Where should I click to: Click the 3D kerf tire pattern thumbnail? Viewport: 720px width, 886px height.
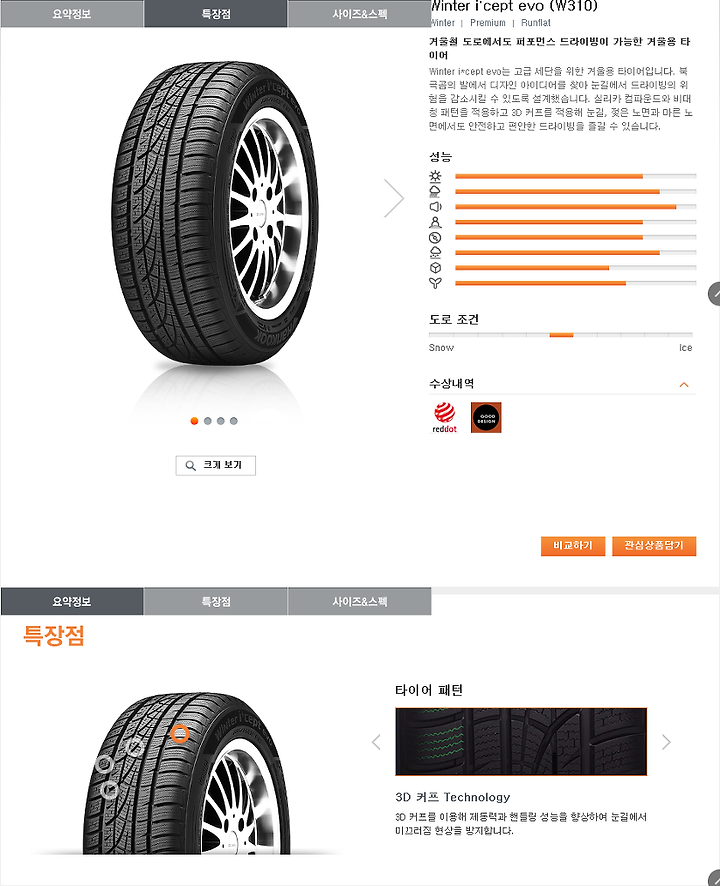click(x=521, y=741)
